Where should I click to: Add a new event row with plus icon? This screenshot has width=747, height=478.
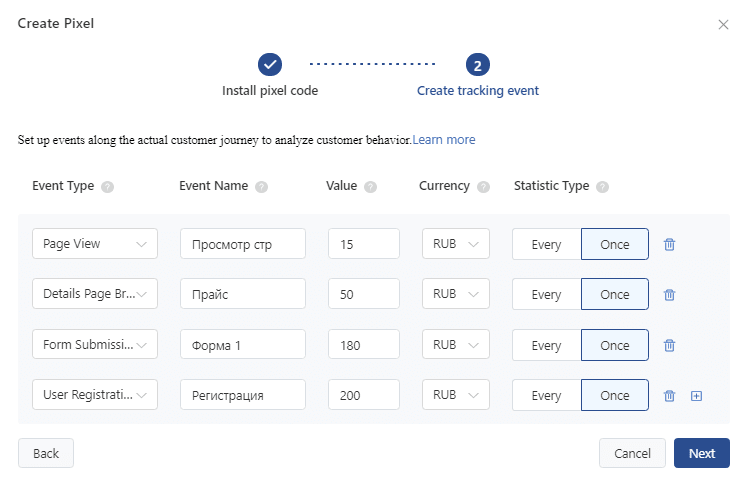(x=697, y=396)
